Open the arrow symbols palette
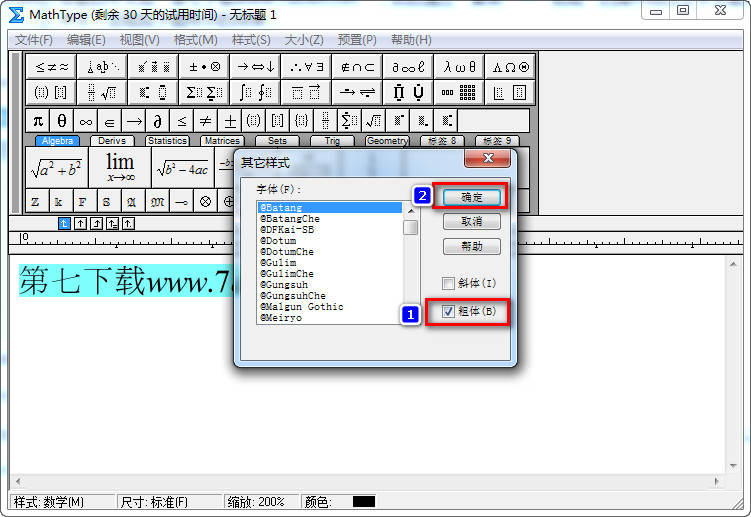Viewport: 751px width, 517px height. [255, 67]
